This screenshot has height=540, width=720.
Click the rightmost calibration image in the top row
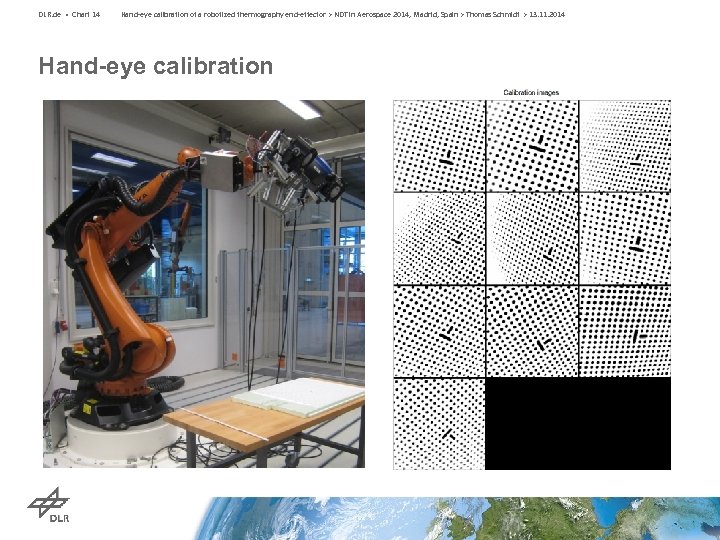[625, 146]
